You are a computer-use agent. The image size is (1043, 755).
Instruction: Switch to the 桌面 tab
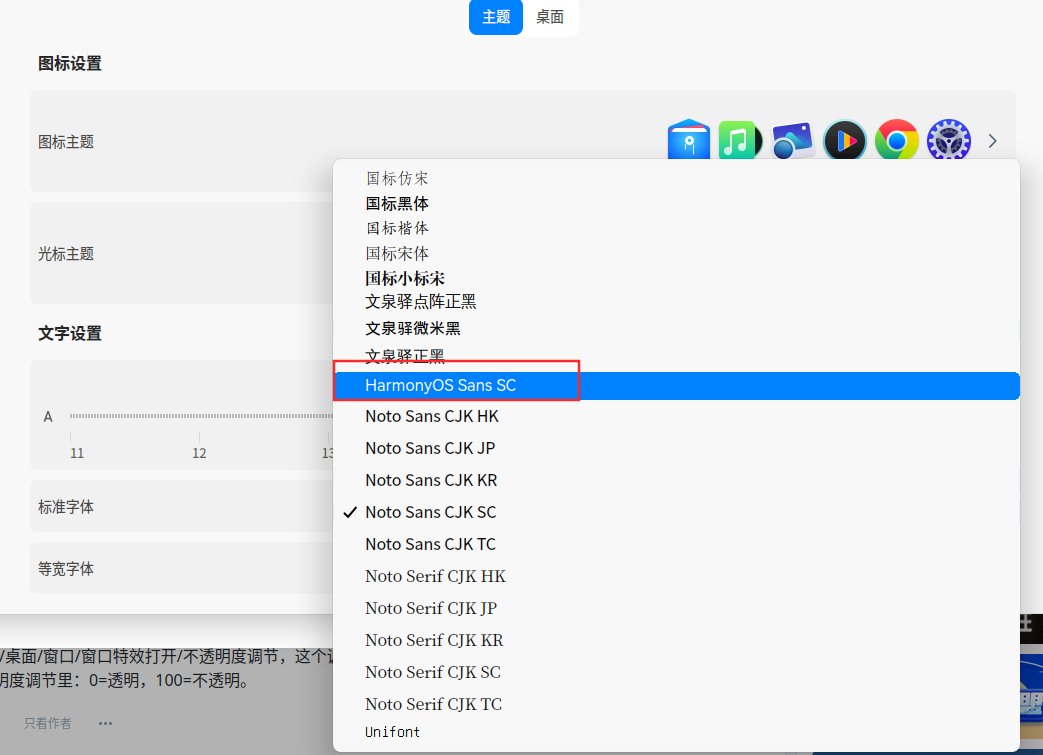(x=550, y=17)
